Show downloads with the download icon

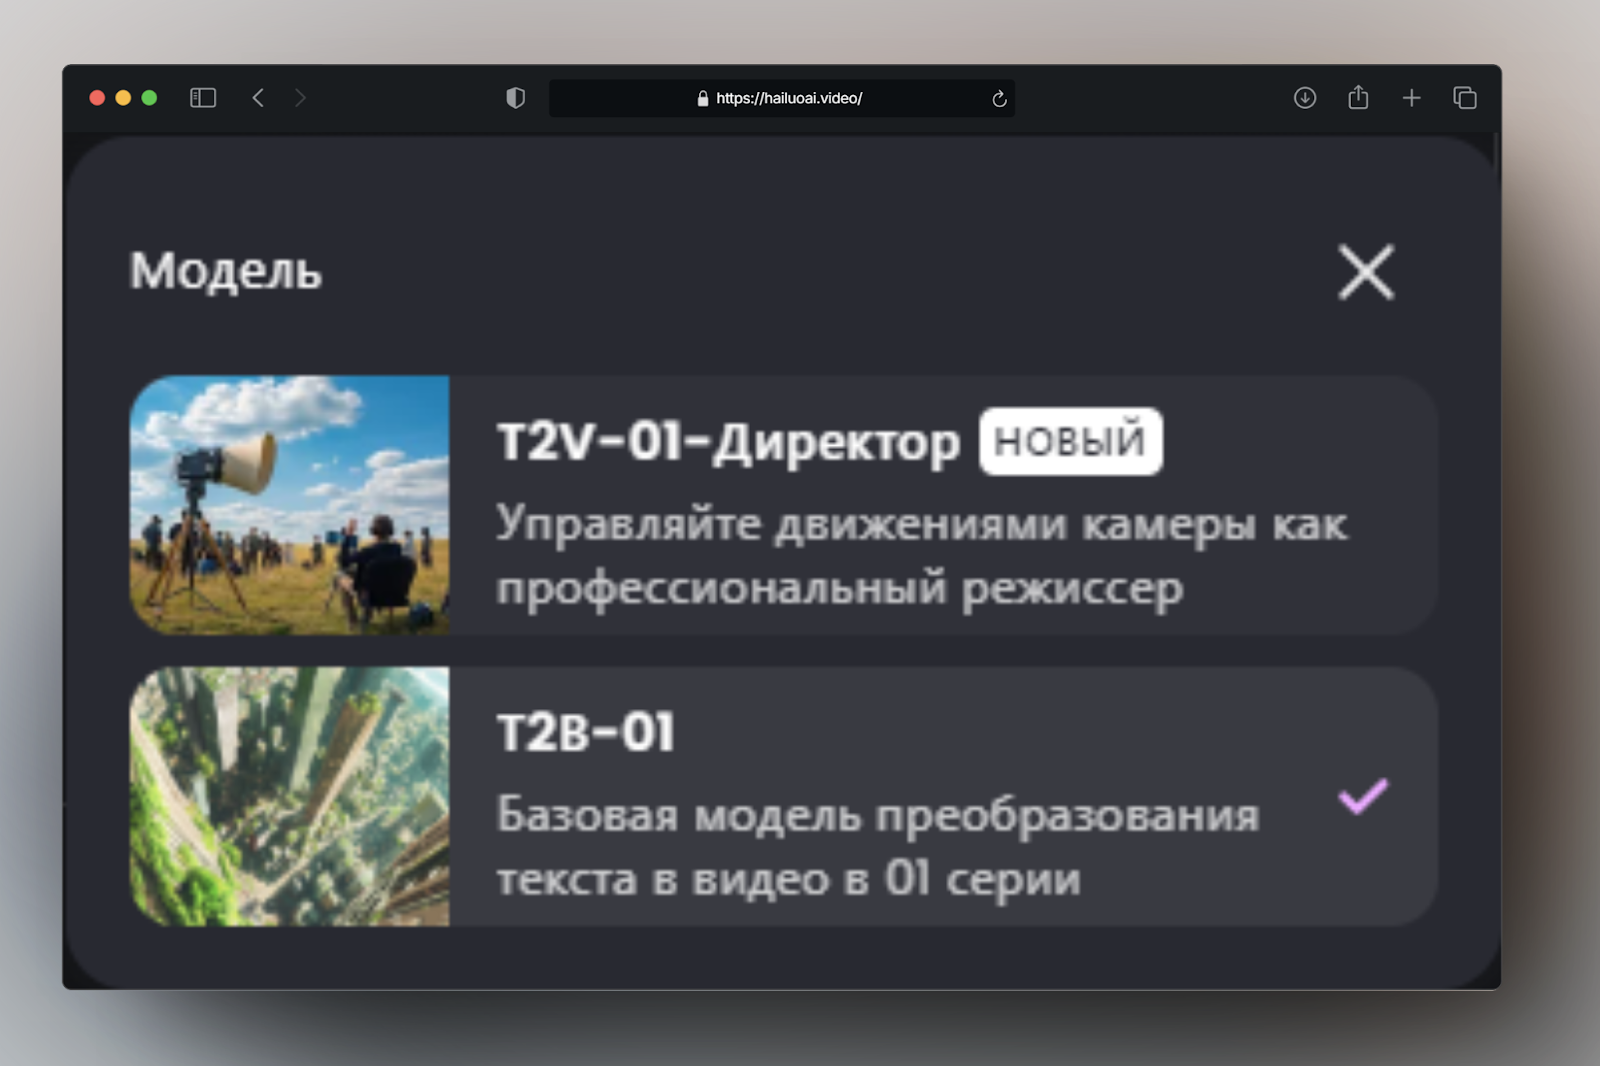pos(1305,98)
